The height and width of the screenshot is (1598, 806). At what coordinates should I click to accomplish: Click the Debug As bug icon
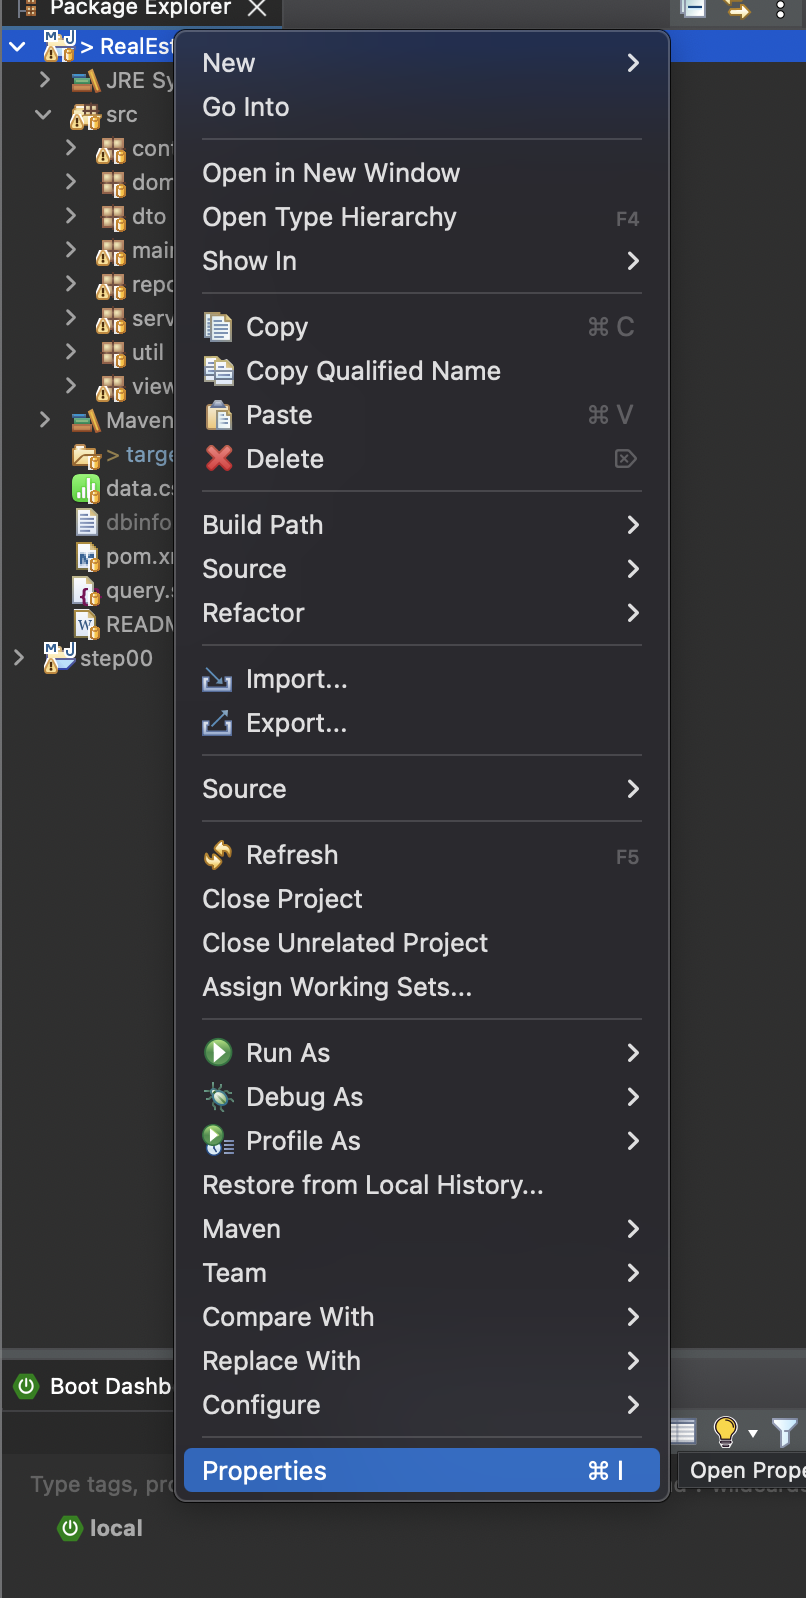tap(218, 1097)
